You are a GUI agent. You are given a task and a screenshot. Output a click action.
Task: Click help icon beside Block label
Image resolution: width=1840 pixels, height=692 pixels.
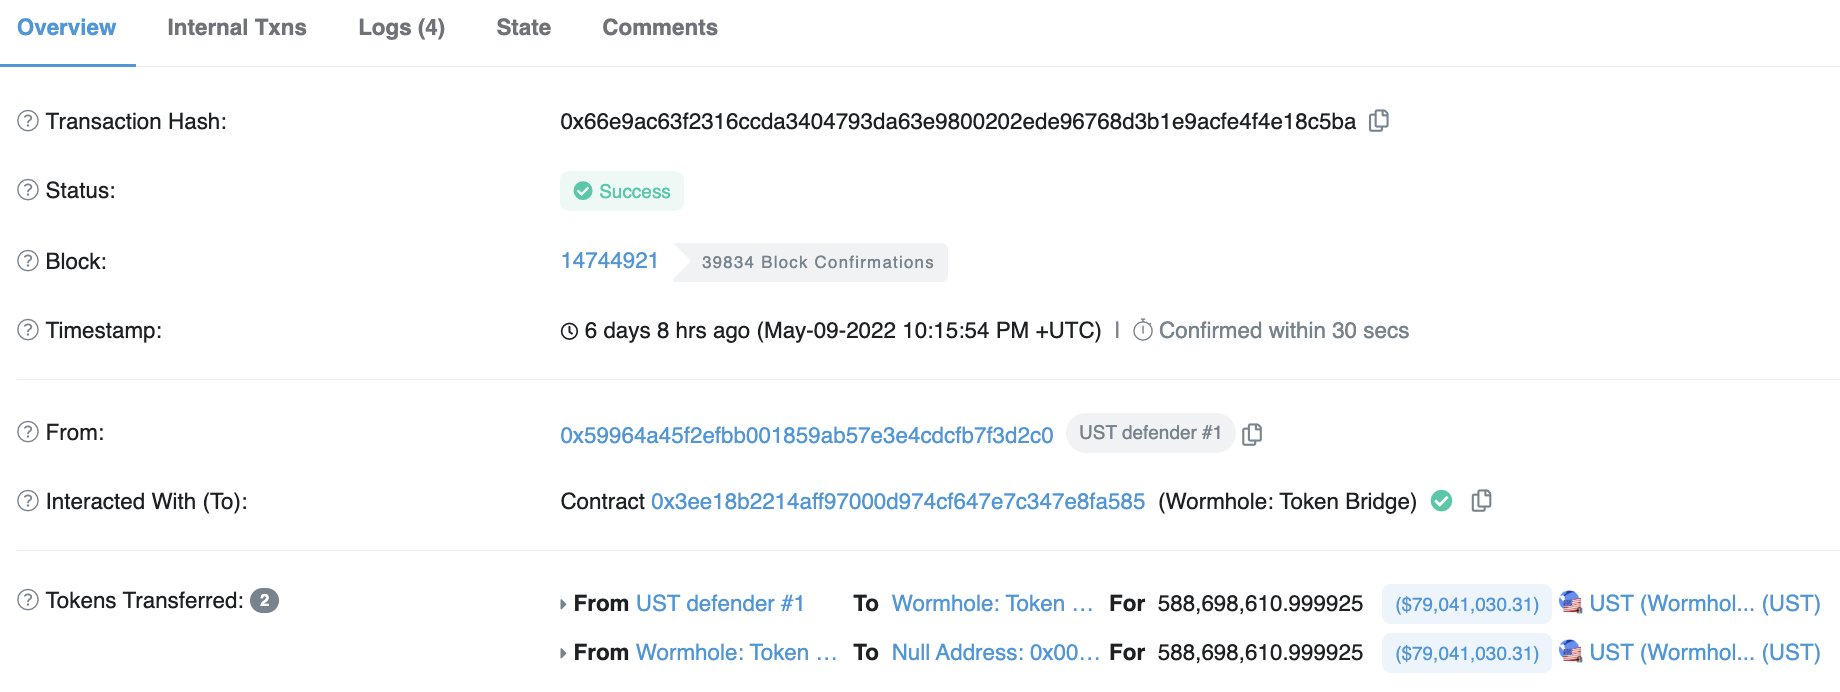coord(28,261)
